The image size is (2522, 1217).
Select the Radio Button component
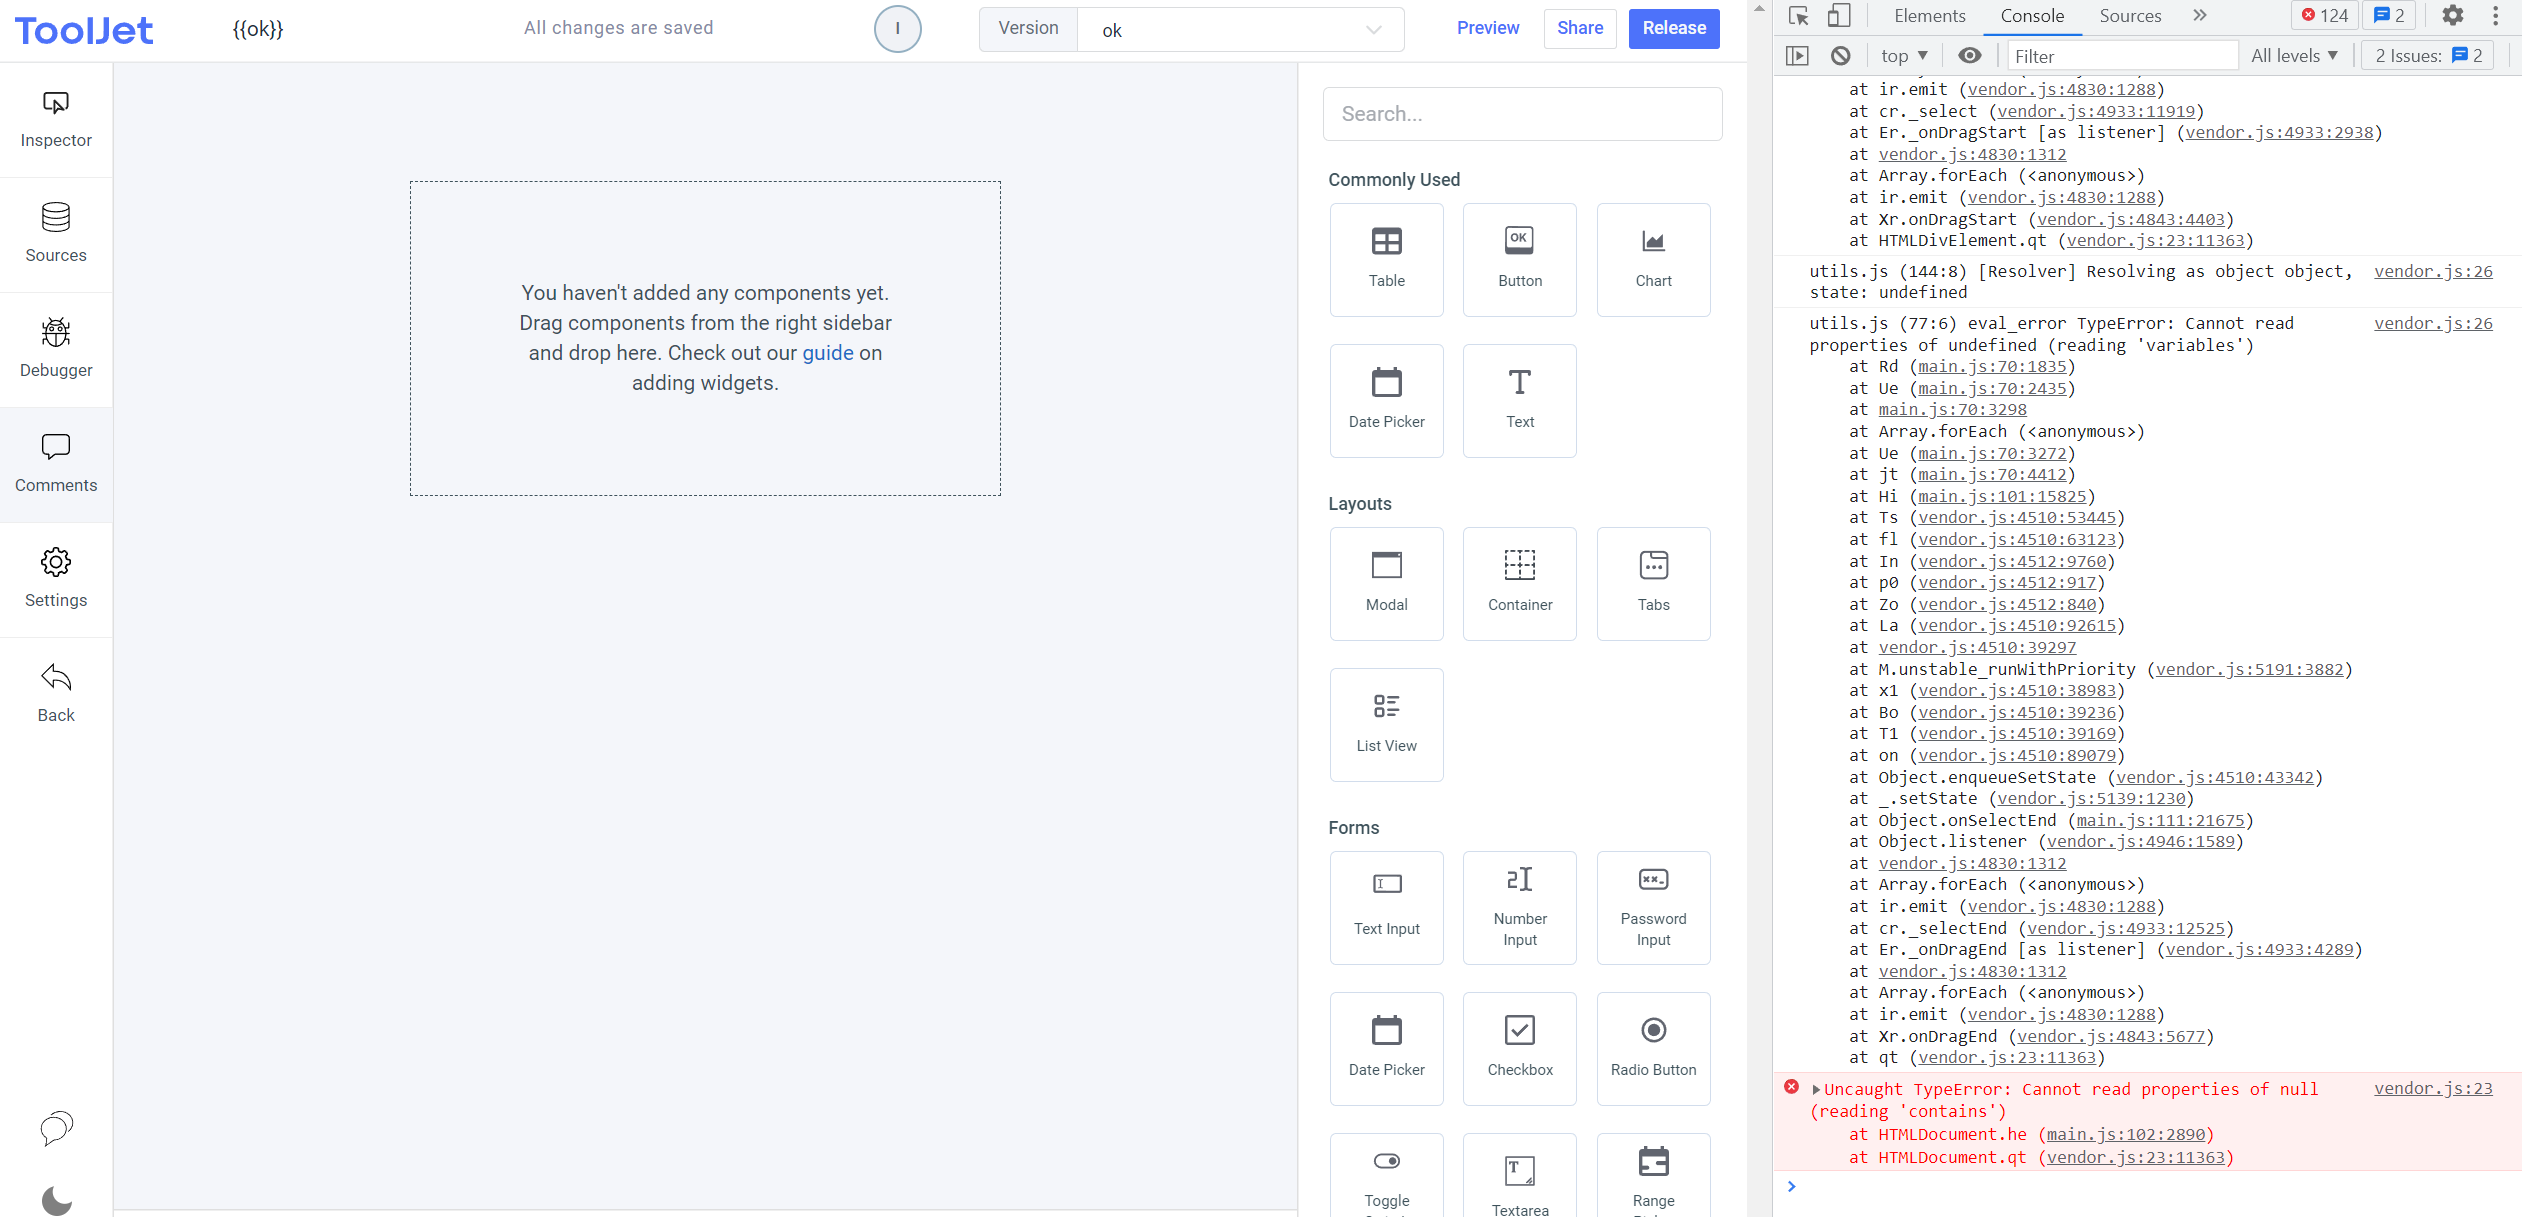(x=1653, y=1046)
